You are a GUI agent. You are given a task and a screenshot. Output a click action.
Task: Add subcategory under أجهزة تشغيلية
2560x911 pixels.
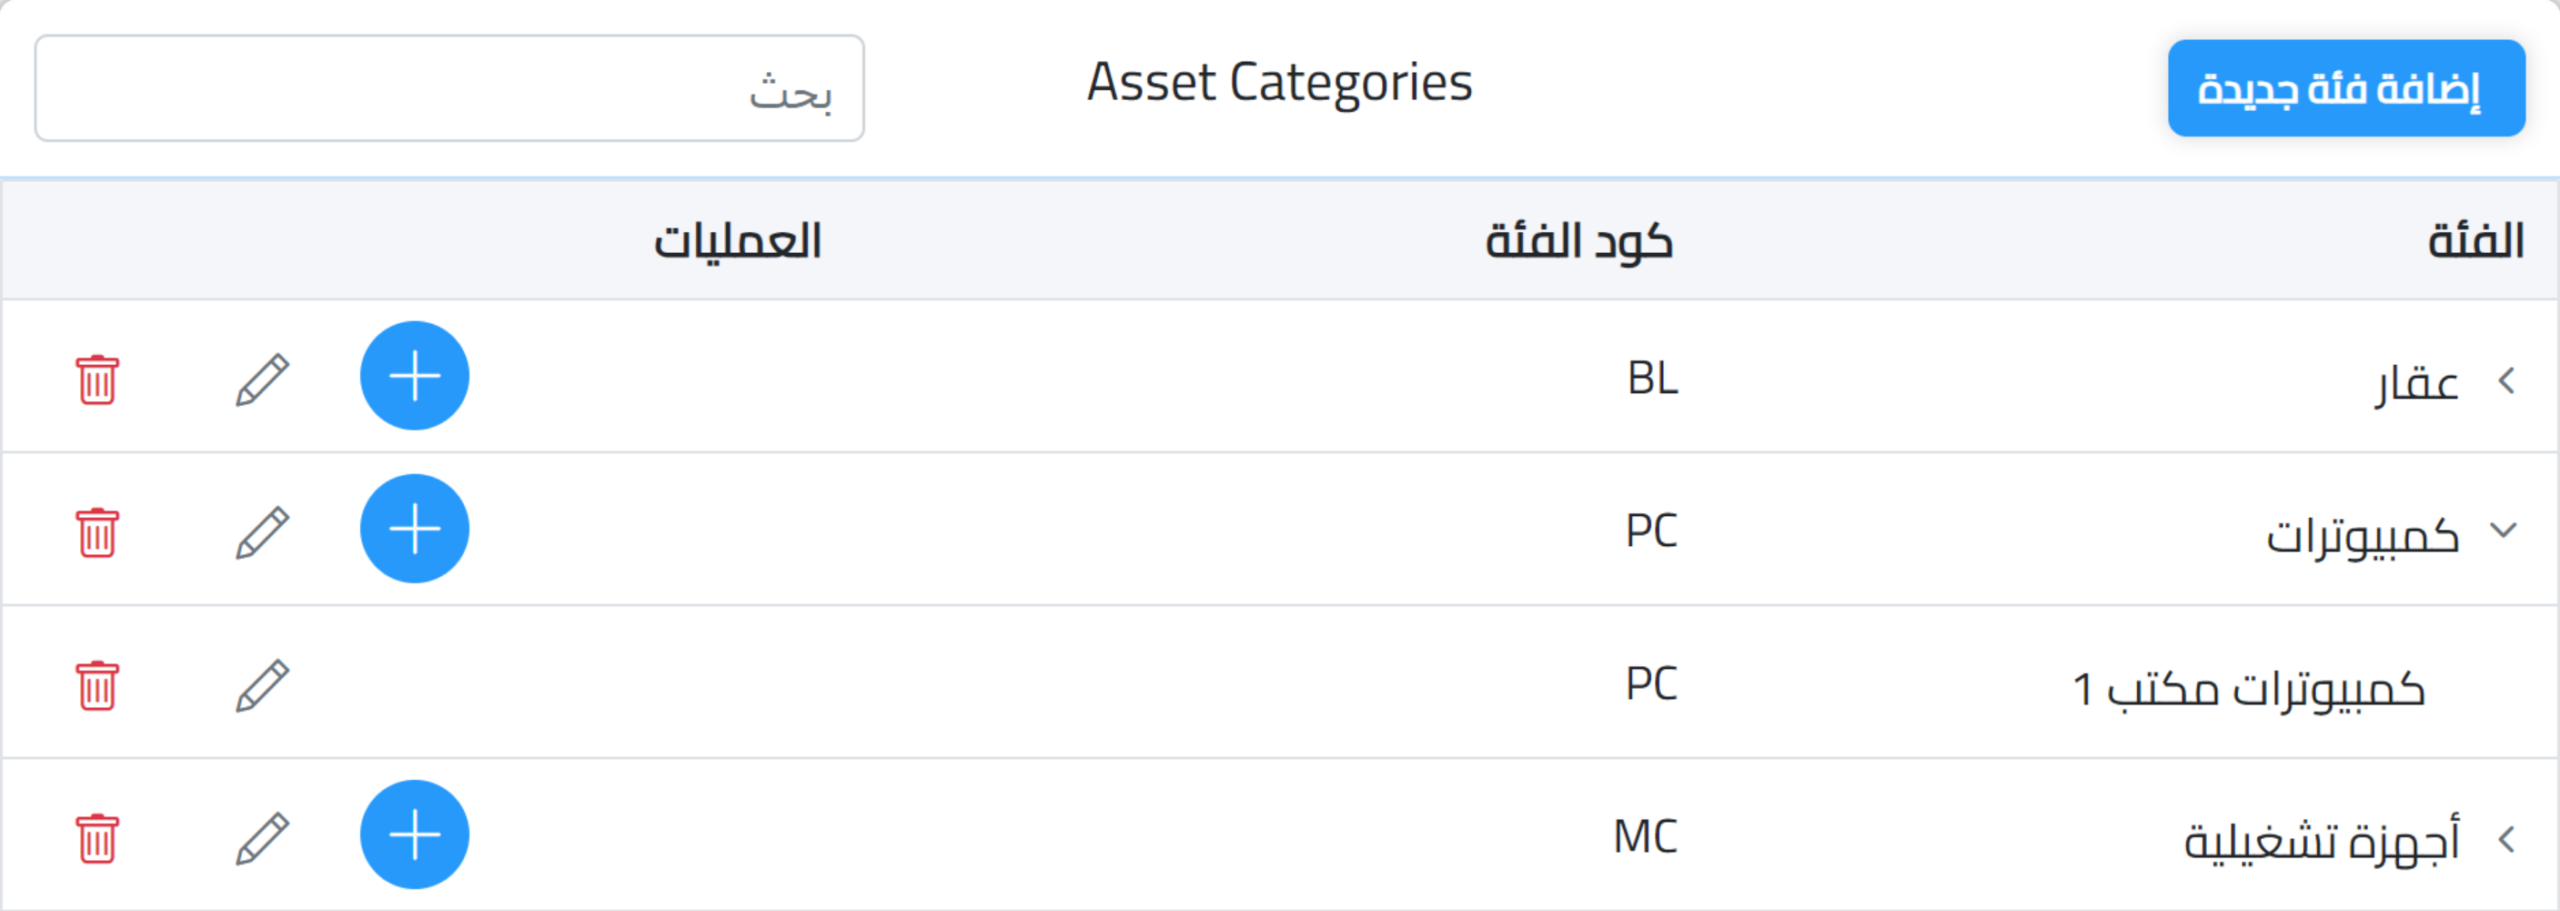point(414,835)
